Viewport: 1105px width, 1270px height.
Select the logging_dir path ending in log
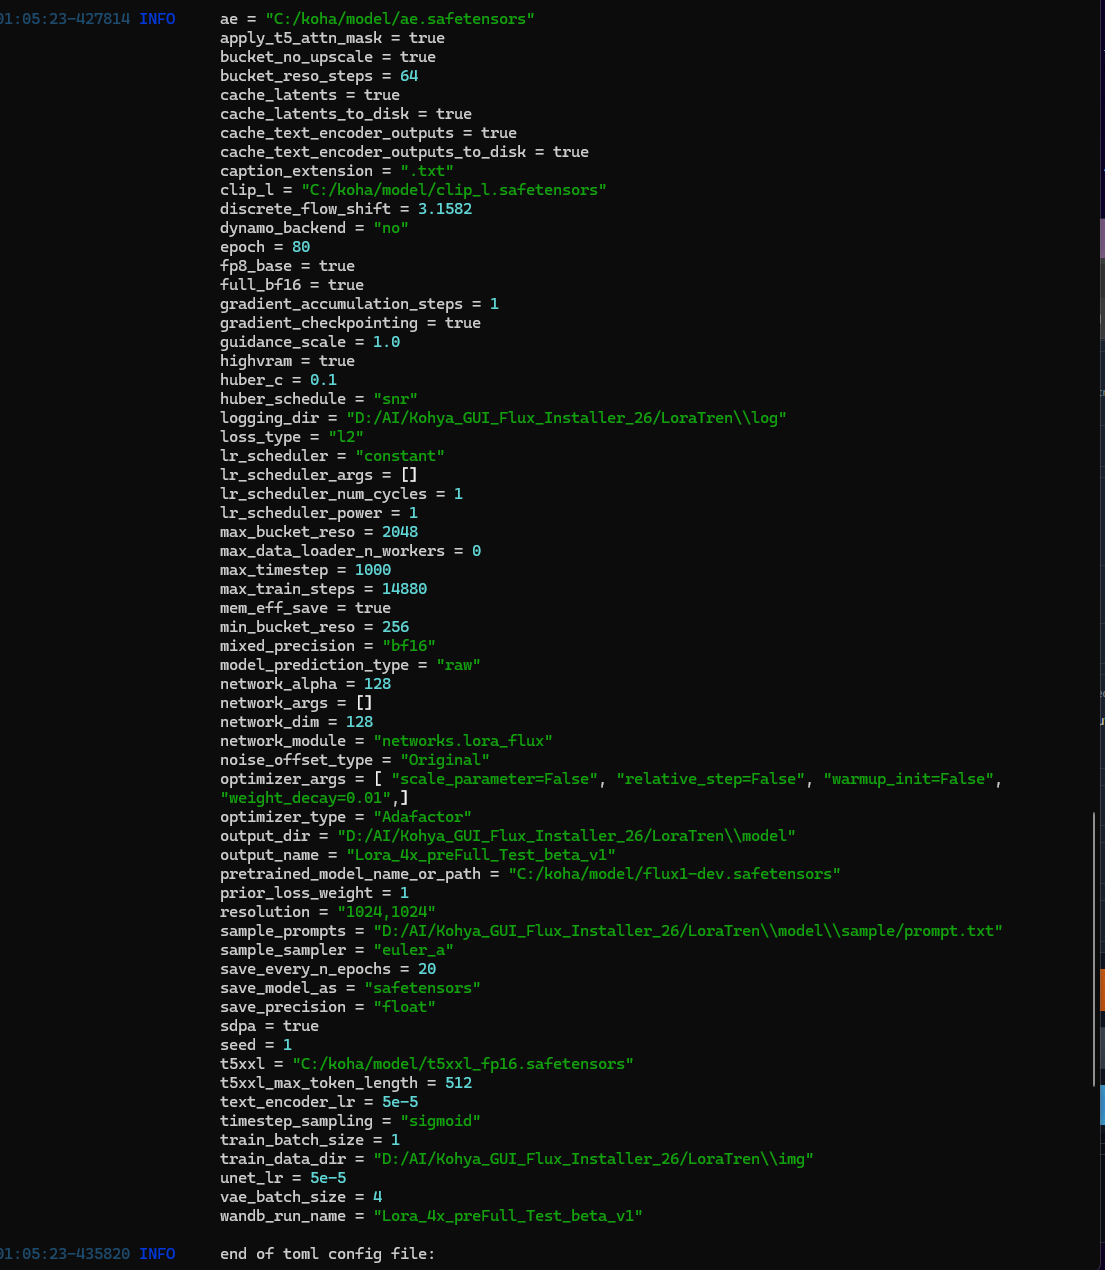pos(566,418)
